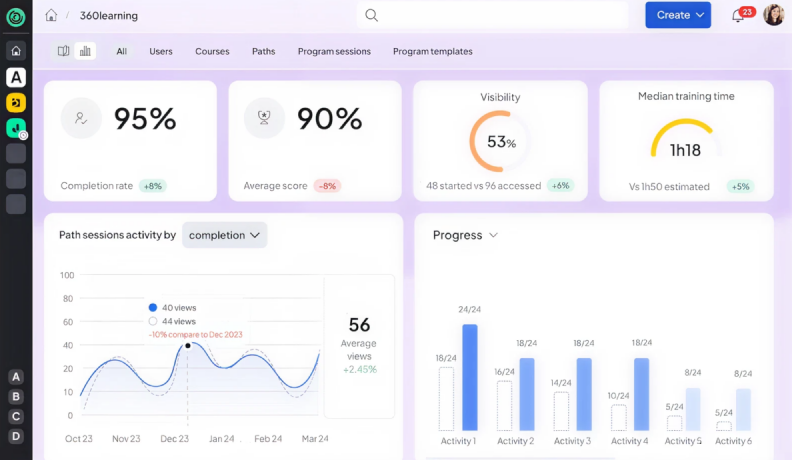
Task: Select group D in sidebar
Action: click(16, 436)
